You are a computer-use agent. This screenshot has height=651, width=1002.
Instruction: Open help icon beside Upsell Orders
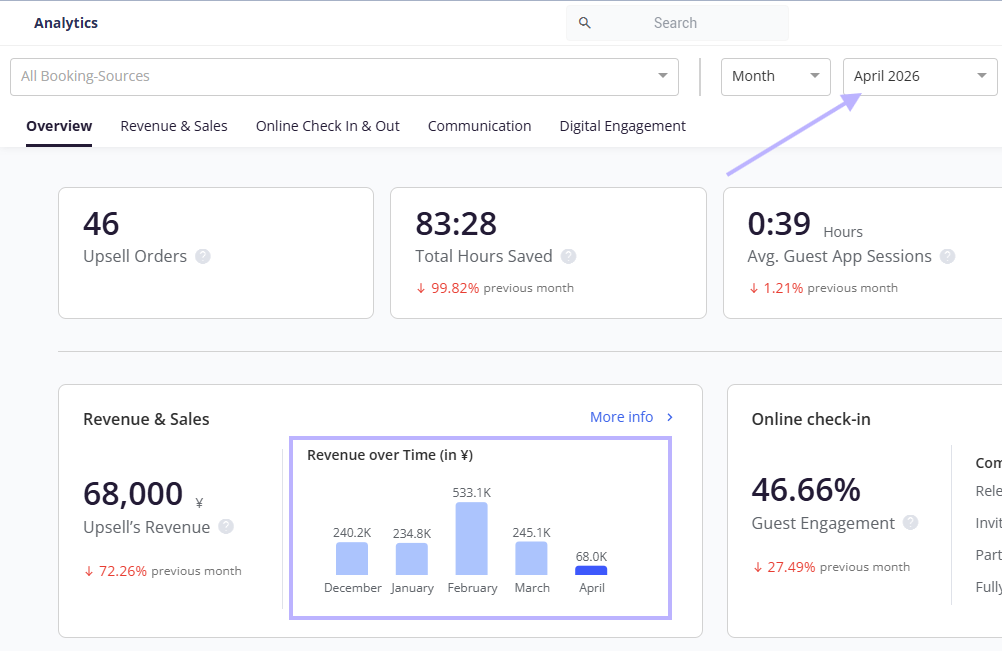coord(203,256)
